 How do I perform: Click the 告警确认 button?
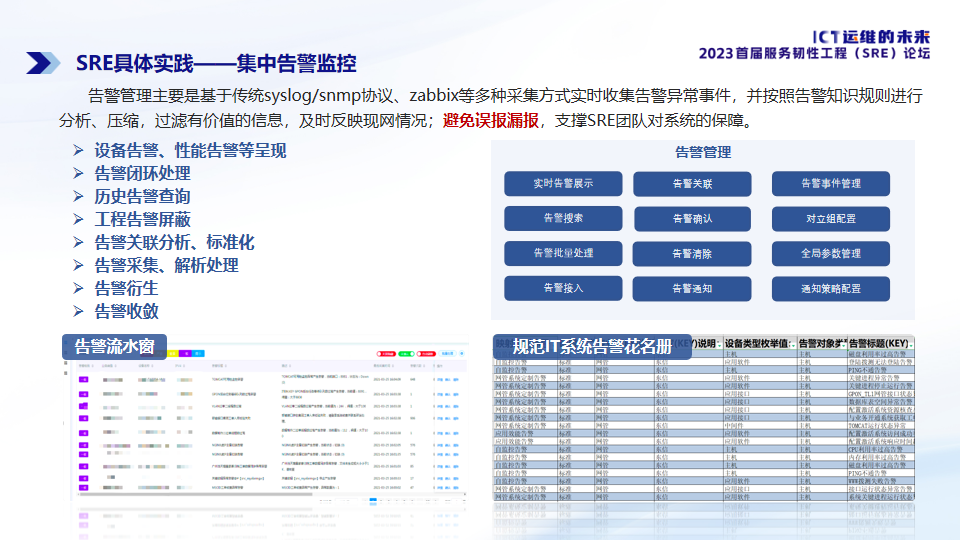coord(692,219)
